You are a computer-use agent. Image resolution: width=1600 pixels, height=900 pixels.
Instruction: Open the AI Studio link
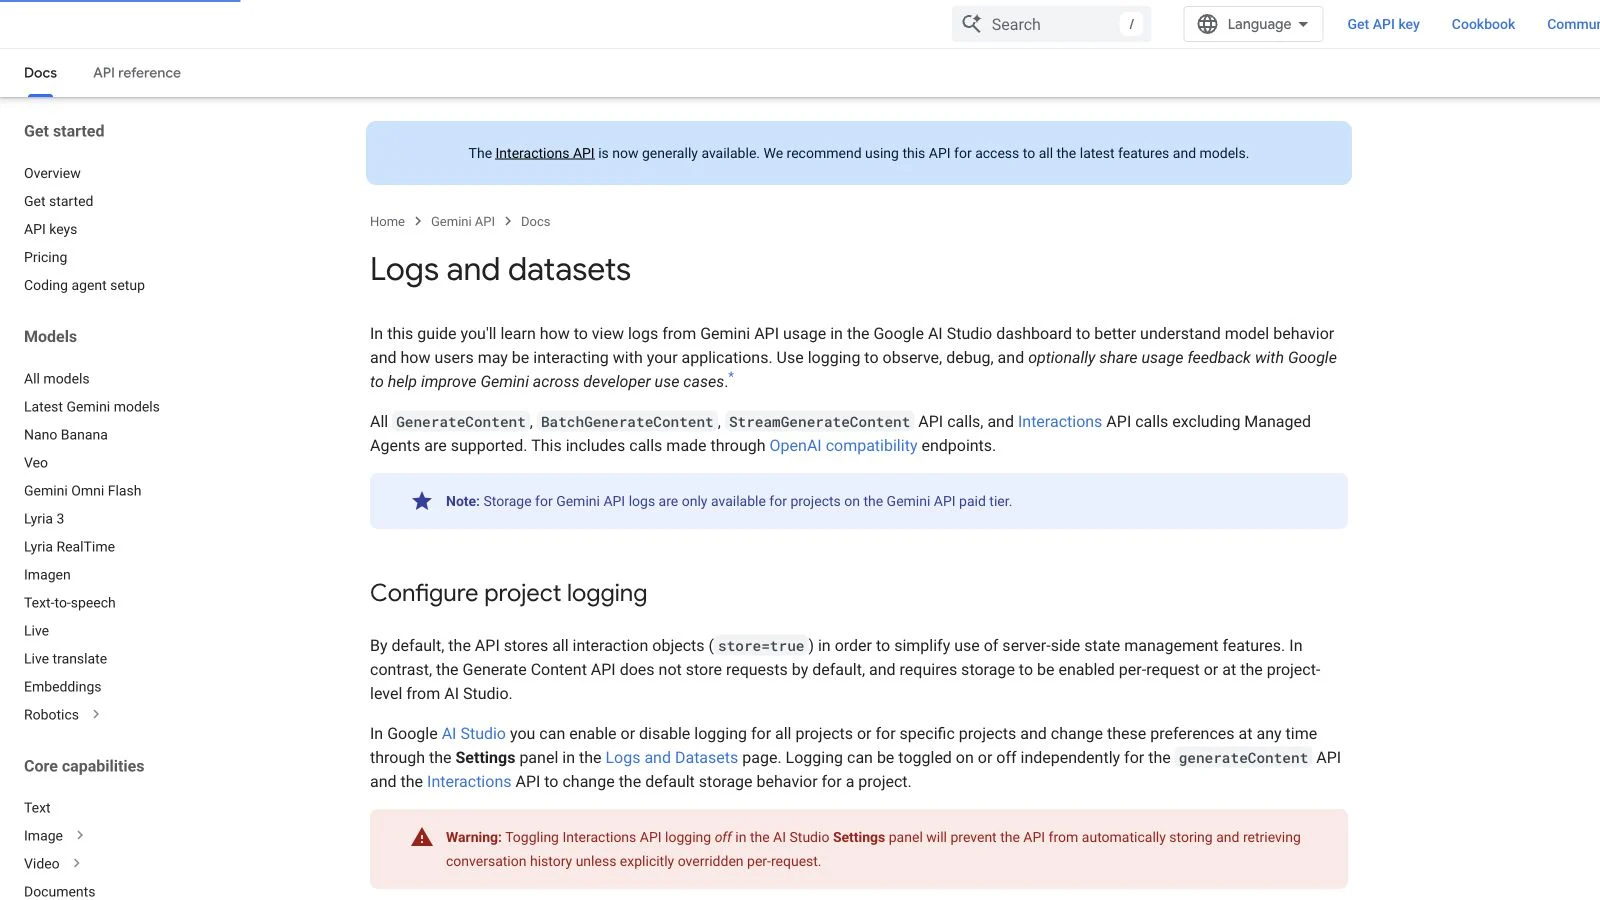coord(473,734)
